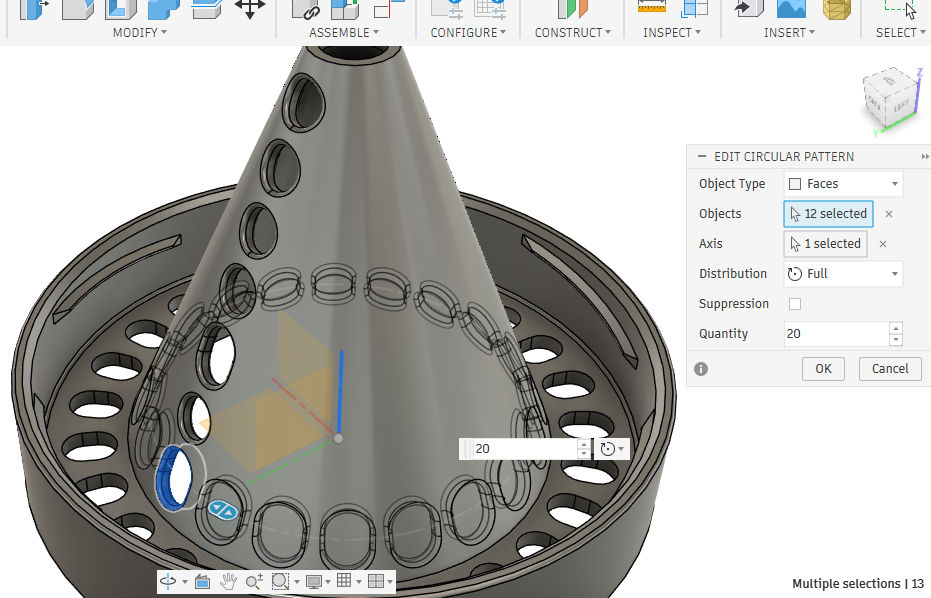Activate the Zoom magnifier tool
Viewport: 931px width, 598px height.
click(x=254, y=581)
